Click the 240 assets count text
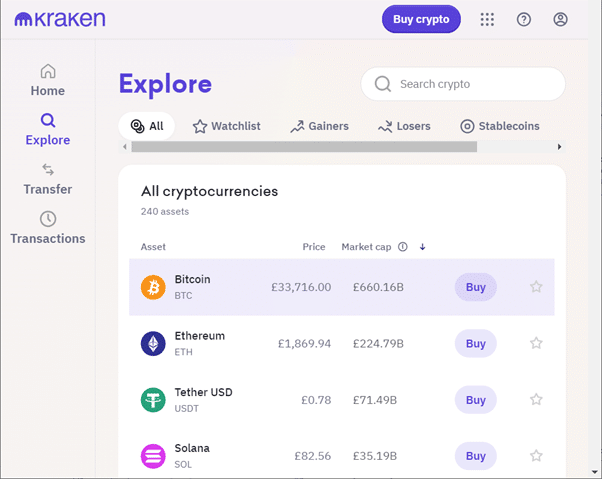Viewport: 602px width, 479px height. click(x=165, y=211)
